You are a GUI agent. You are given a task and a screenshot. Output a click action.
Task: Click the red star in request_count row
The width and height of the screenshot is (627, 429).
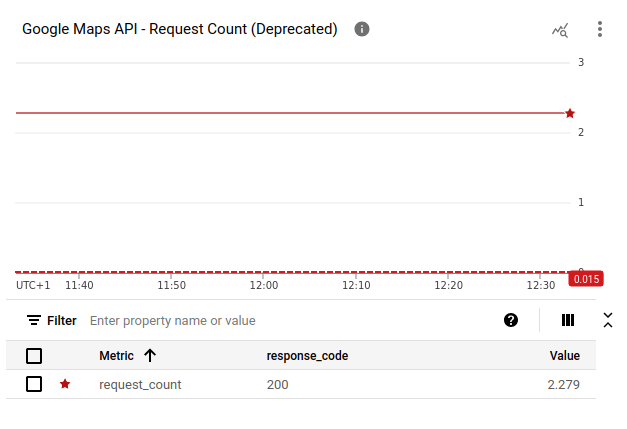[x=66, y=384]
